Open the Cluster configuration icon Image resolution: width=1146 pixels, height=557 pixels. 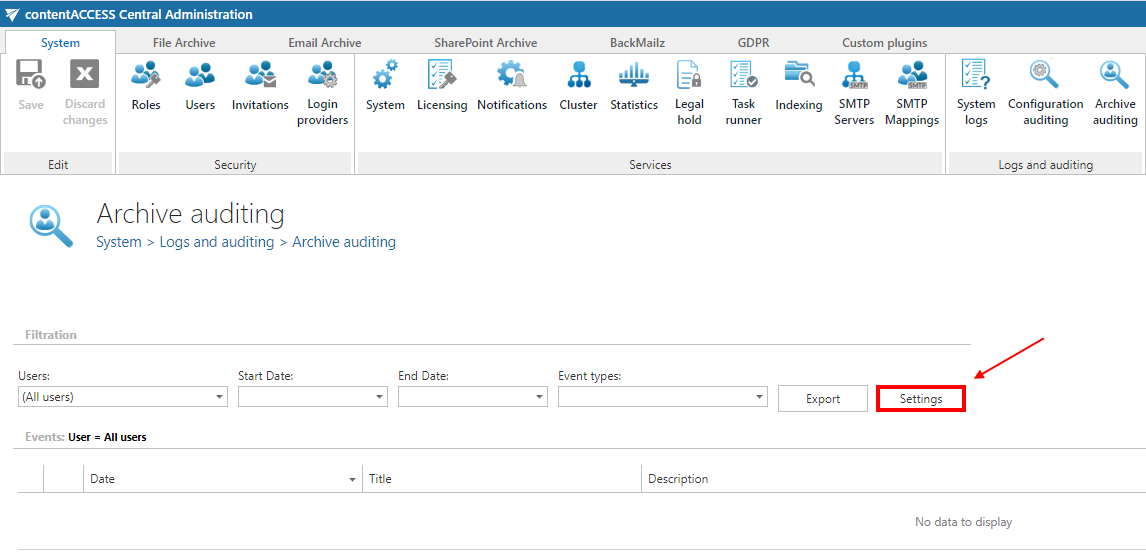tap(578, 86)
